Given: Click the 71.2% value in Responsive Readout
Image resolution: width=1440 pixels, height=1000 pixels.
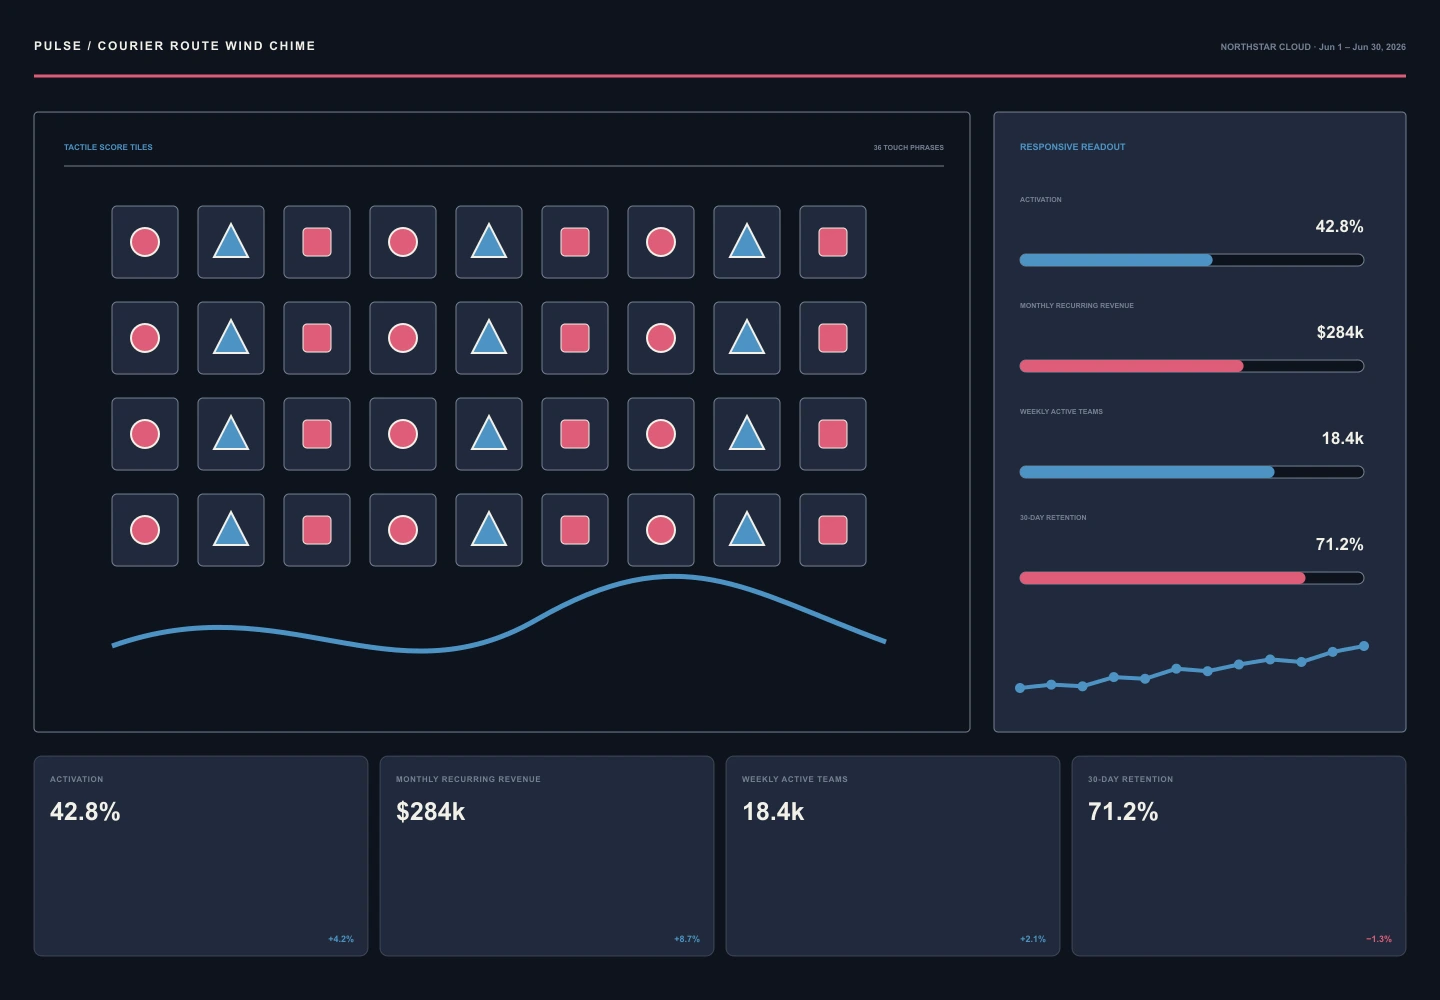Looking at the screenshot, I should click(1339, 544).
